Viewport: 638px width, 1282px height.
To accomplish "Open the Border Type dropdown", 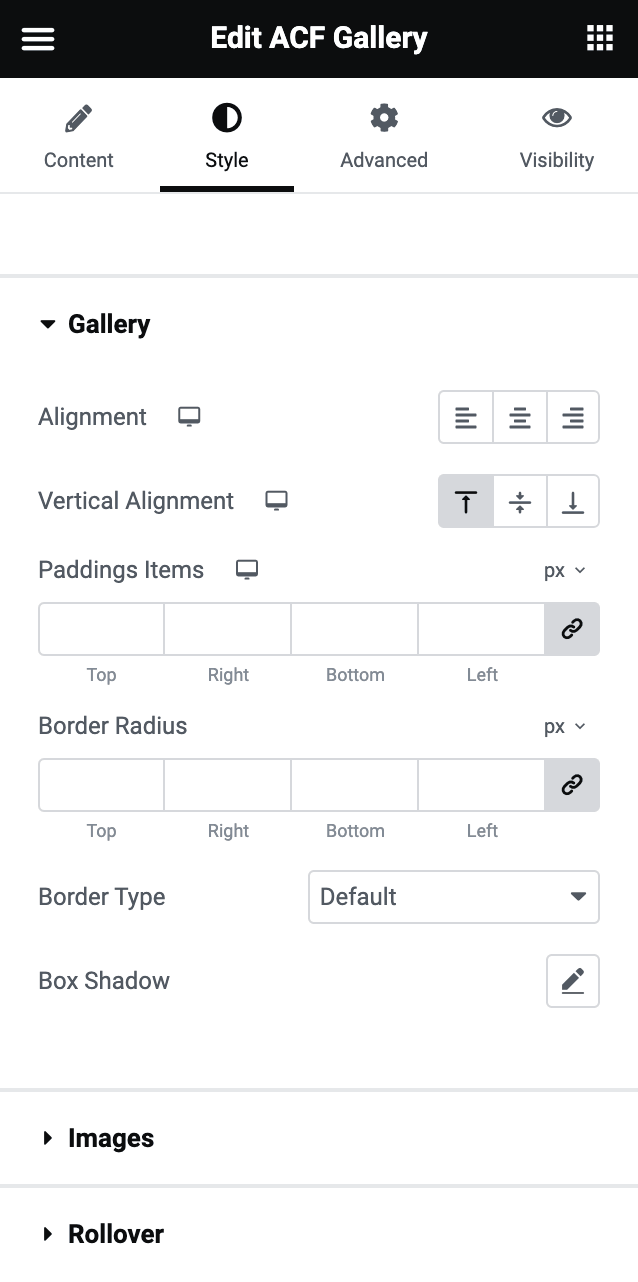I will click(x=453, y=897).
